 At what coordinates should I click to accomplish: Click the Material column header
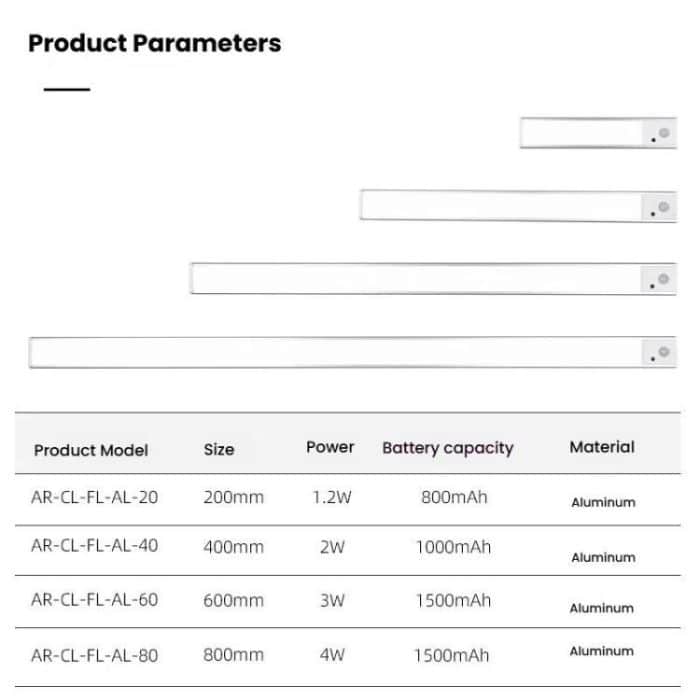coord(602,447)
